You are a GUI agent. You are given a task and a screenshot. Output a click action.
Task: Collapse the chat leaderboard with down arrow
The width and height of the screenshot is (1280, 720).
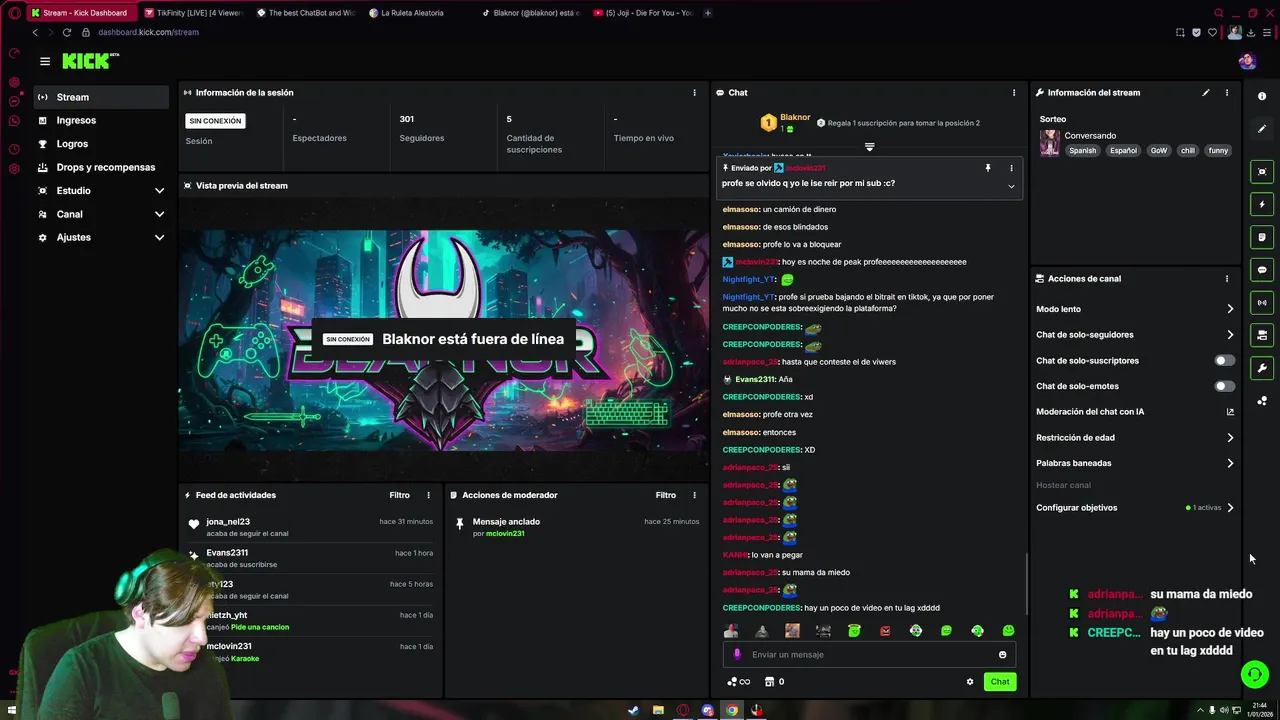[x=869, y=147]
